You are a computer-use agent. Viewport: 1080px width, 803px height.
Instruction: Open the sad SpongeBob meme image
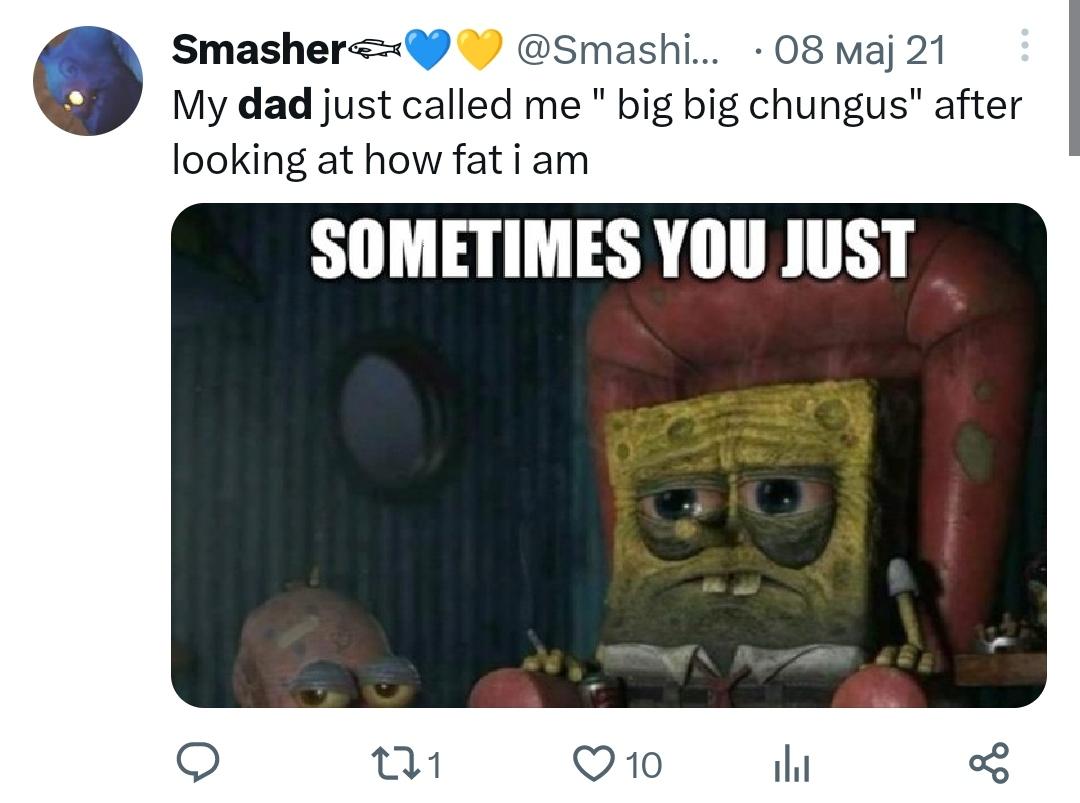click(x=609, y=455)
